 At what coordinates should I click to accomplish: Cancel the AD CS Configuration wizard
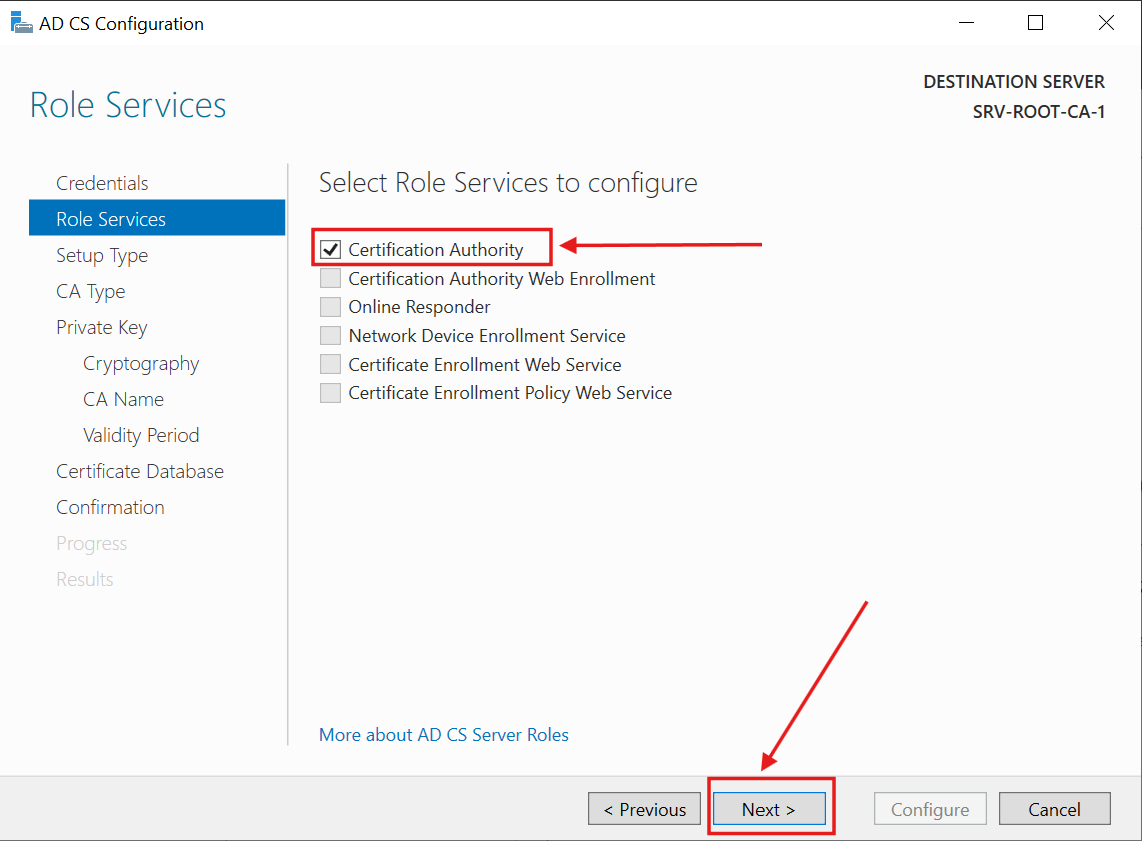click(1055, 808)
